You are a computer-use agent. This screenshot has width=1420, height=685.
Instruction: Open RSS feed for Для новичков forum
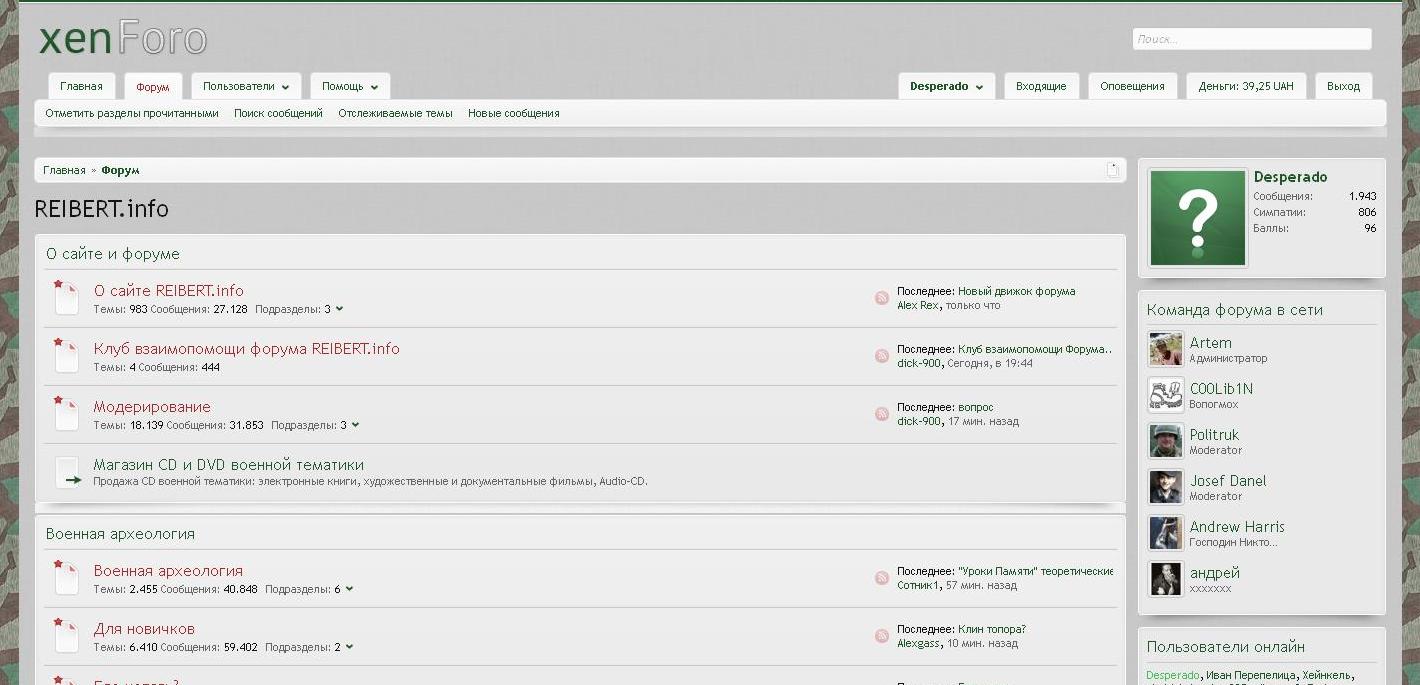click(882, 636)
